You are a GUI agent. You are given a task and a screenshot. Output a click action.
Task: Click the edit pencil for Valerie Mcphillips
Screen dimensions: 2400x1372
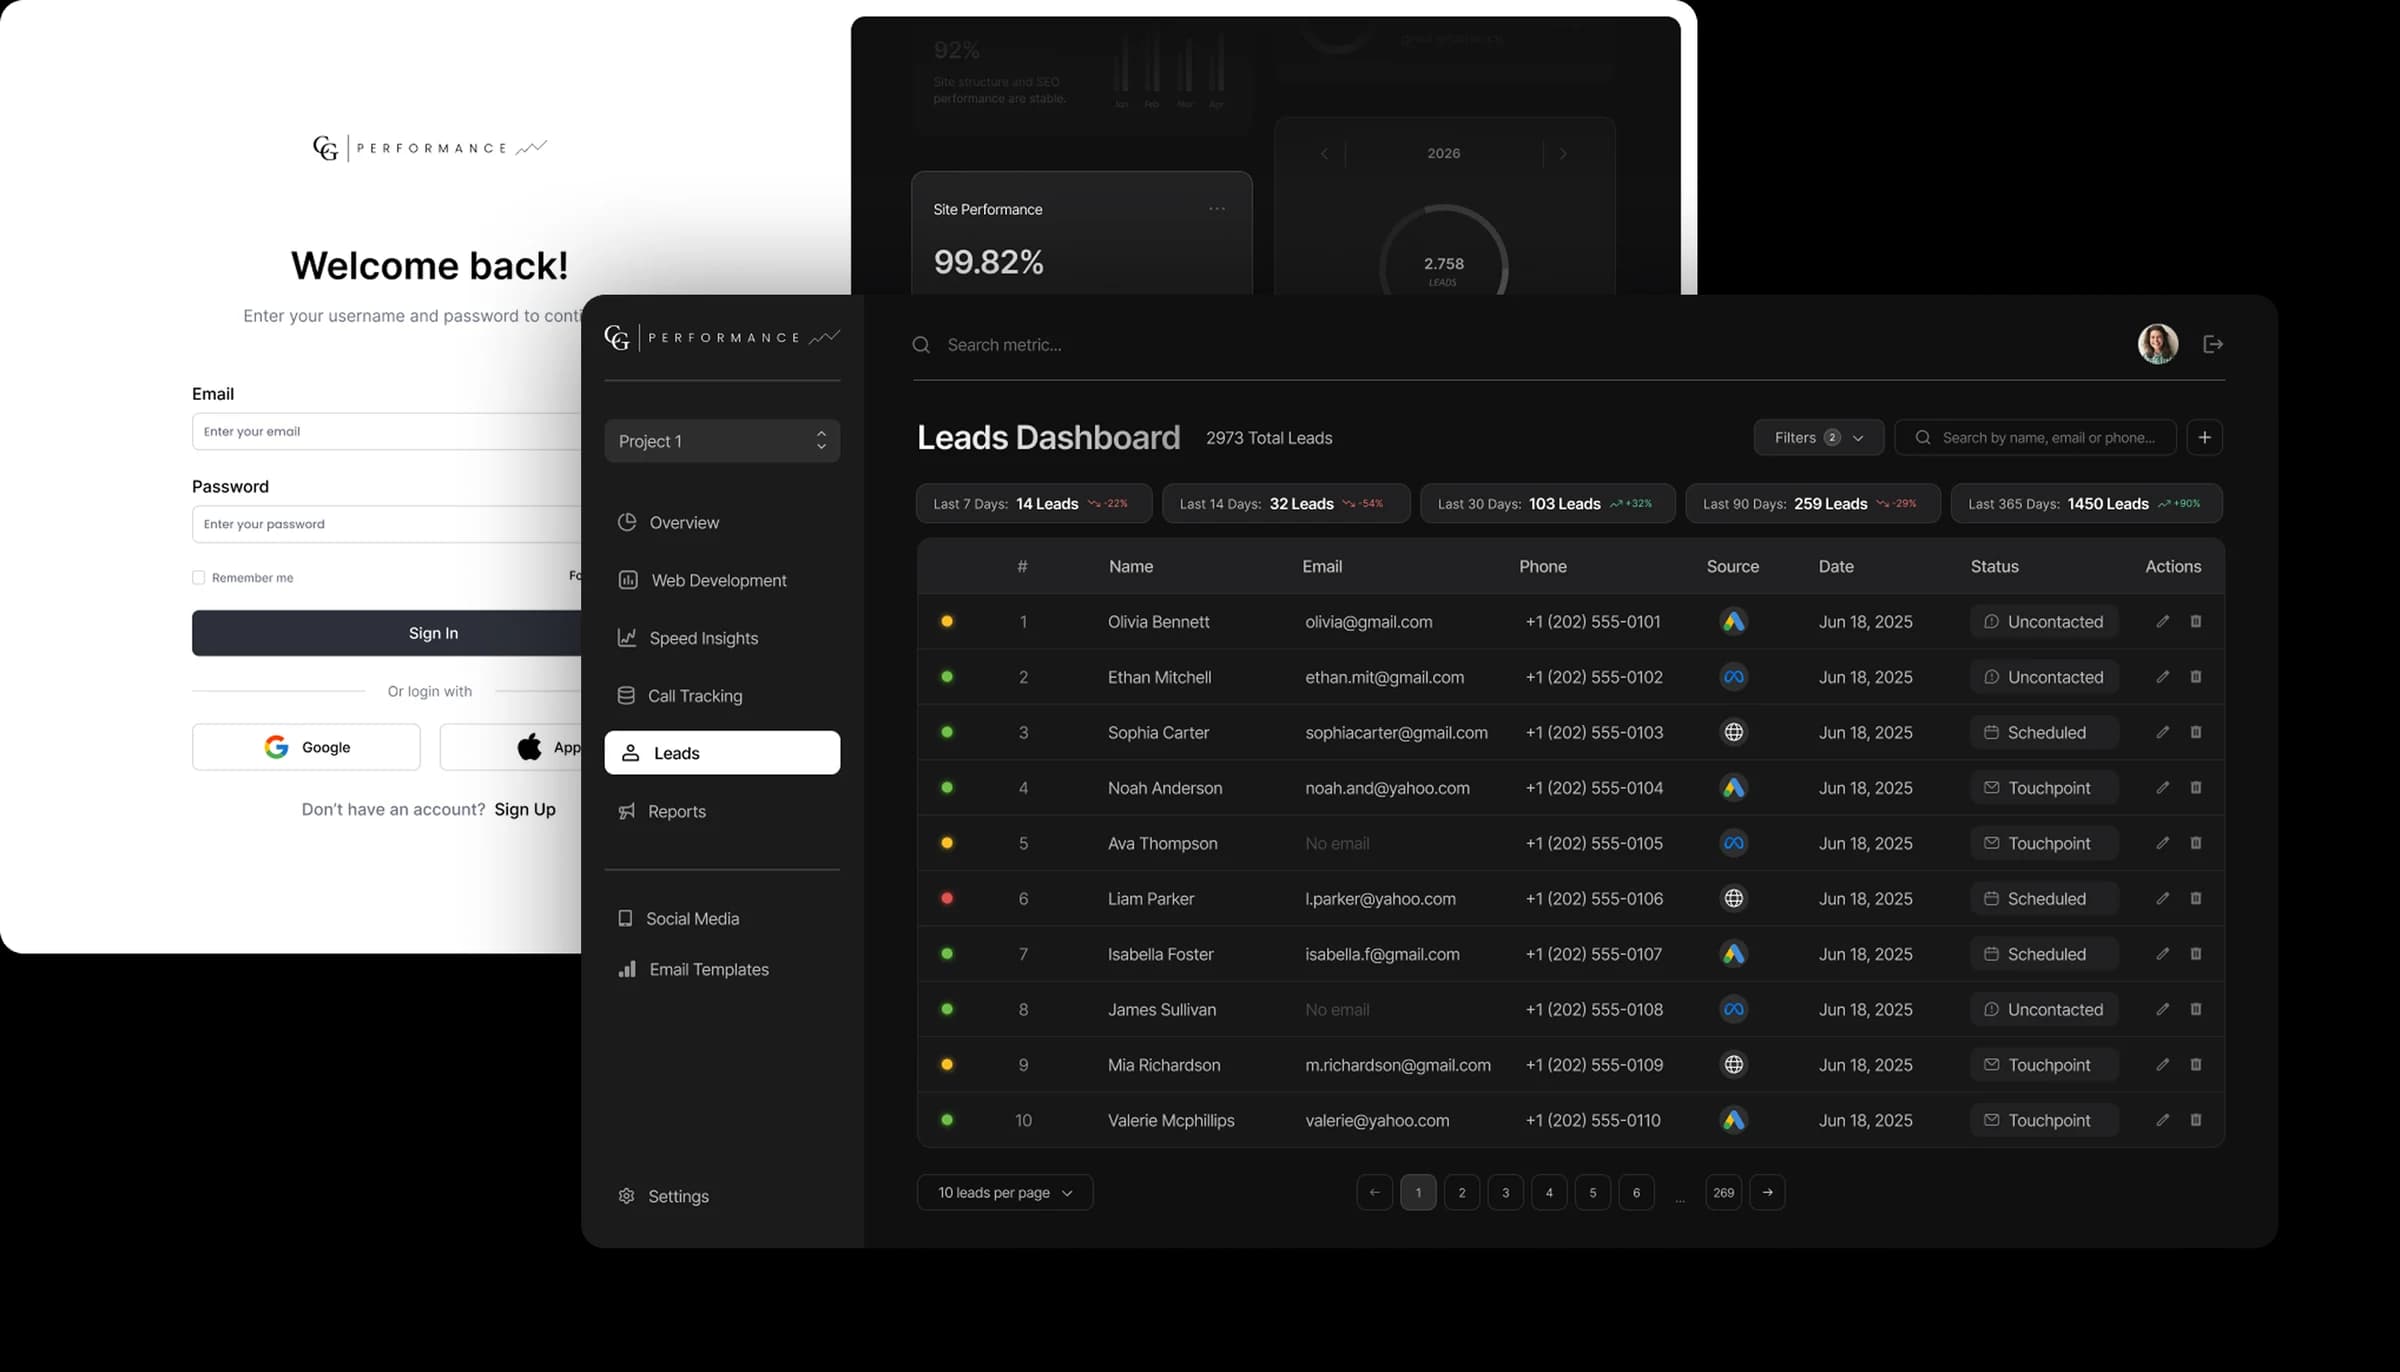pyautogui.click(x=2162, y=1120)
